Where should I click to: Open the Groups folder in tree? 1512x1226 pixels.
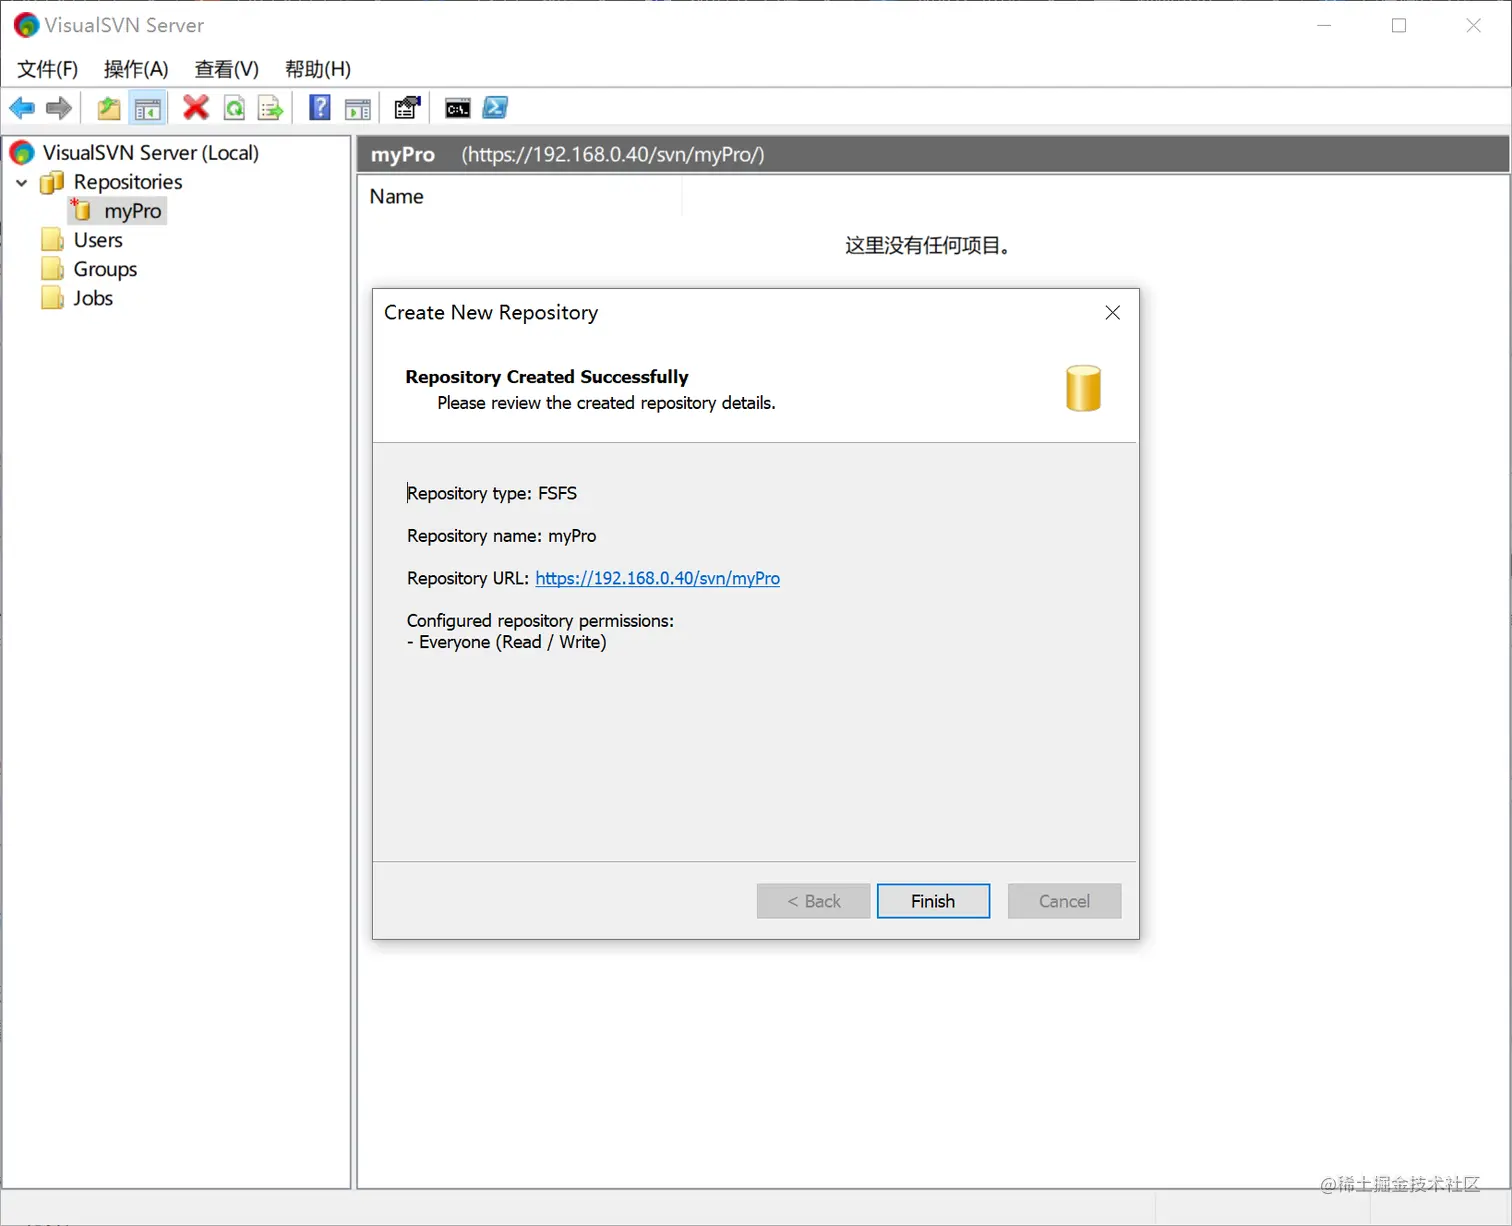pos(105,269)
